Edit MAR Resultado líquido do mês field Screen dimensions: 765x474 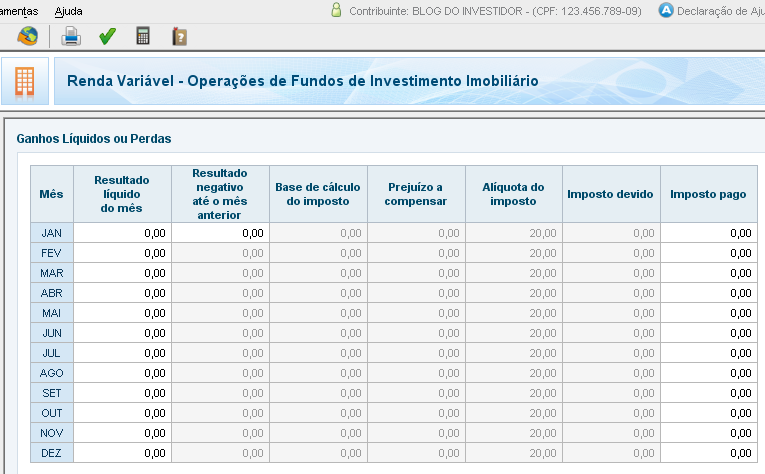point(122,273)
